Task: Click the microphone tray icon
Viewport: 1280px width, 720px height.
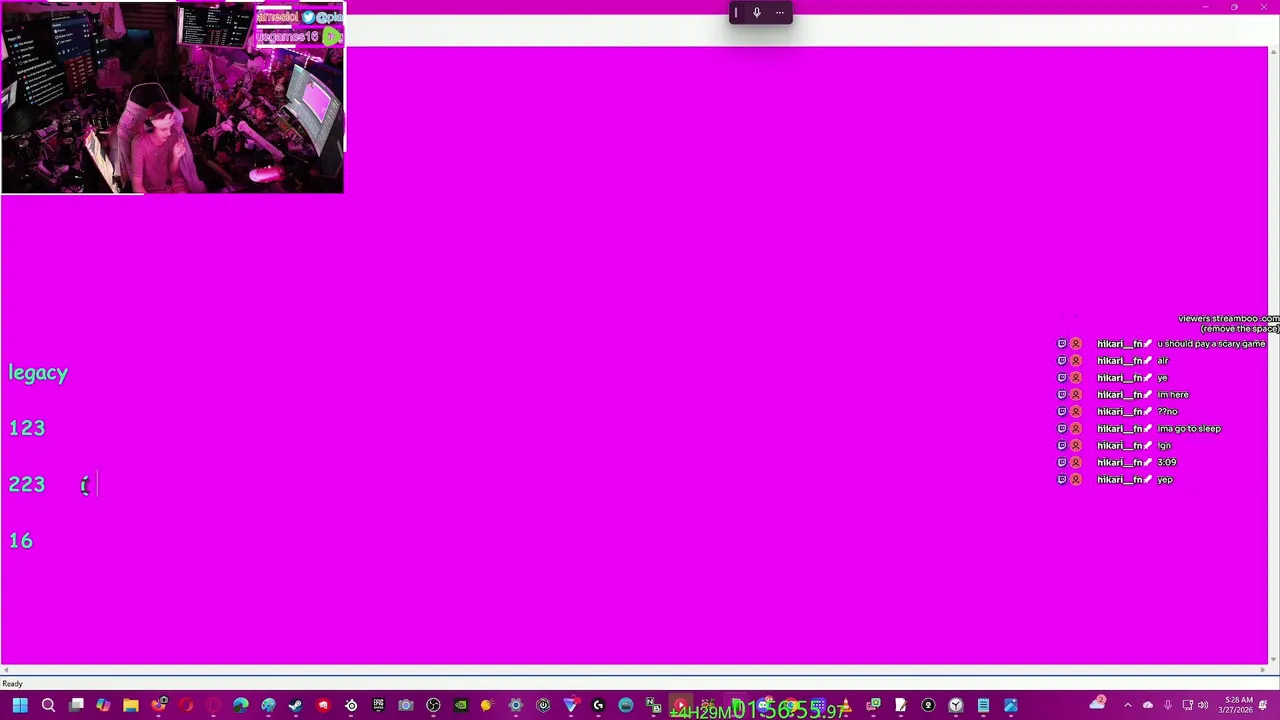Action: pyautogui.click(x=1167, y=706)
